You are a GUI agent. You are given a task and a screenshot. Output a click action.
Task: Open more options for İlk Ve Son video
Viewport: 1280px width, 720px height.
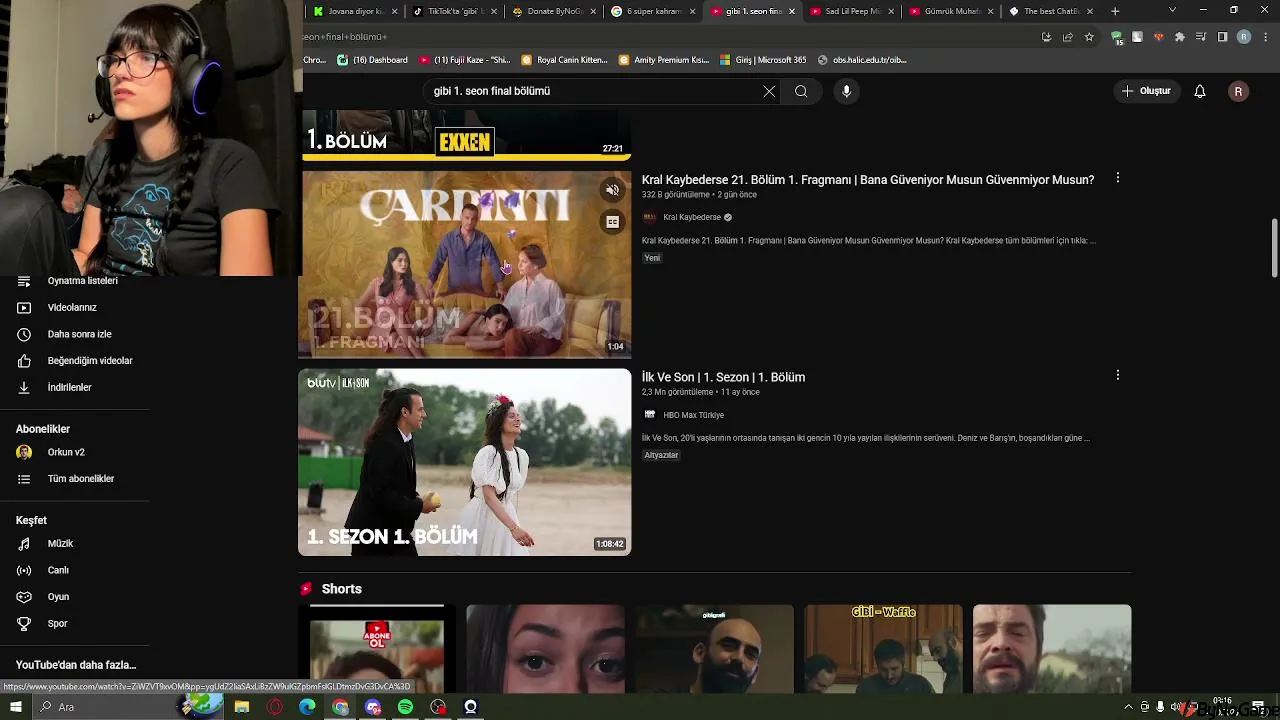[1118, 375]
